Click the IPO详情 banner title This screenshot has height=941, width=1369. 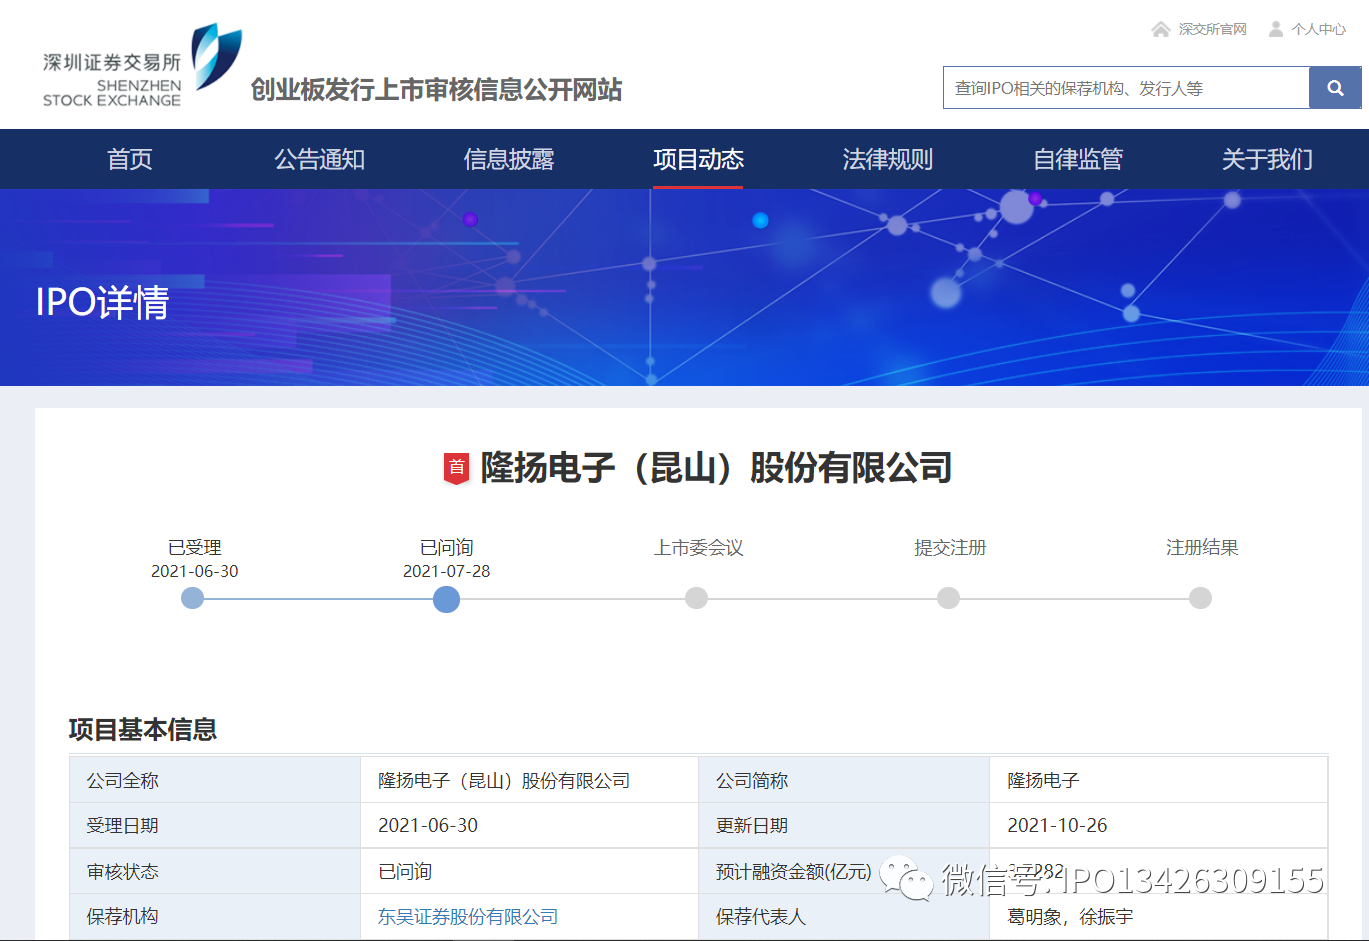tap(102, 302)
